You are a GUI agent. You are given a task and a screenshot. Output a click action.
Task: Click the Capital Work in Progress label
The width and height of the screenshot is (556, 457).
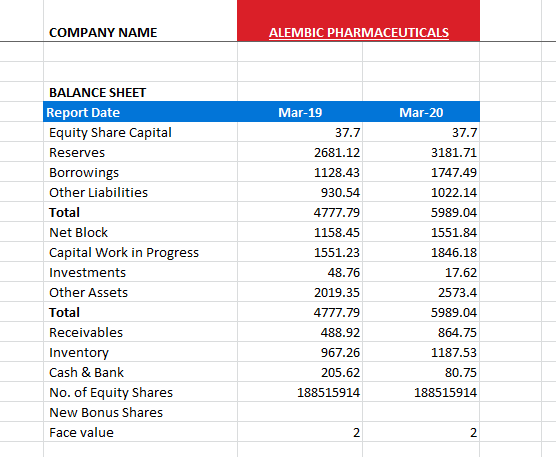click(x=124, y=253)
